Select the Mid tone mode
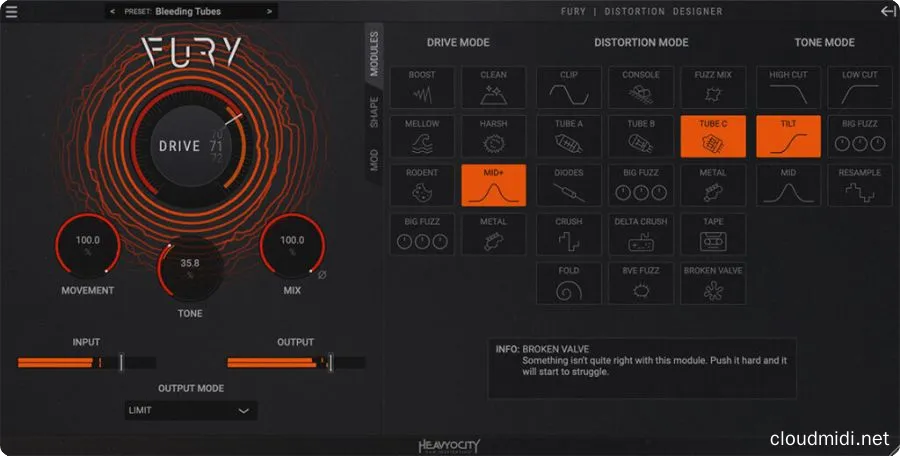Image resolution: width=900 pixels, height=456 pixels. [789, 186]
